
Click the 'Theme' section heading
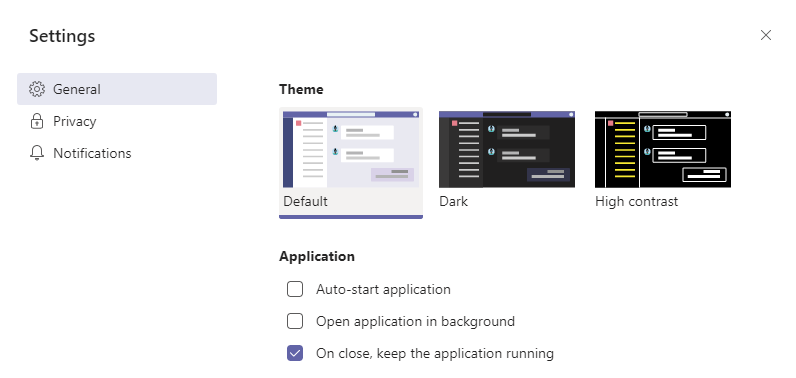301,89
